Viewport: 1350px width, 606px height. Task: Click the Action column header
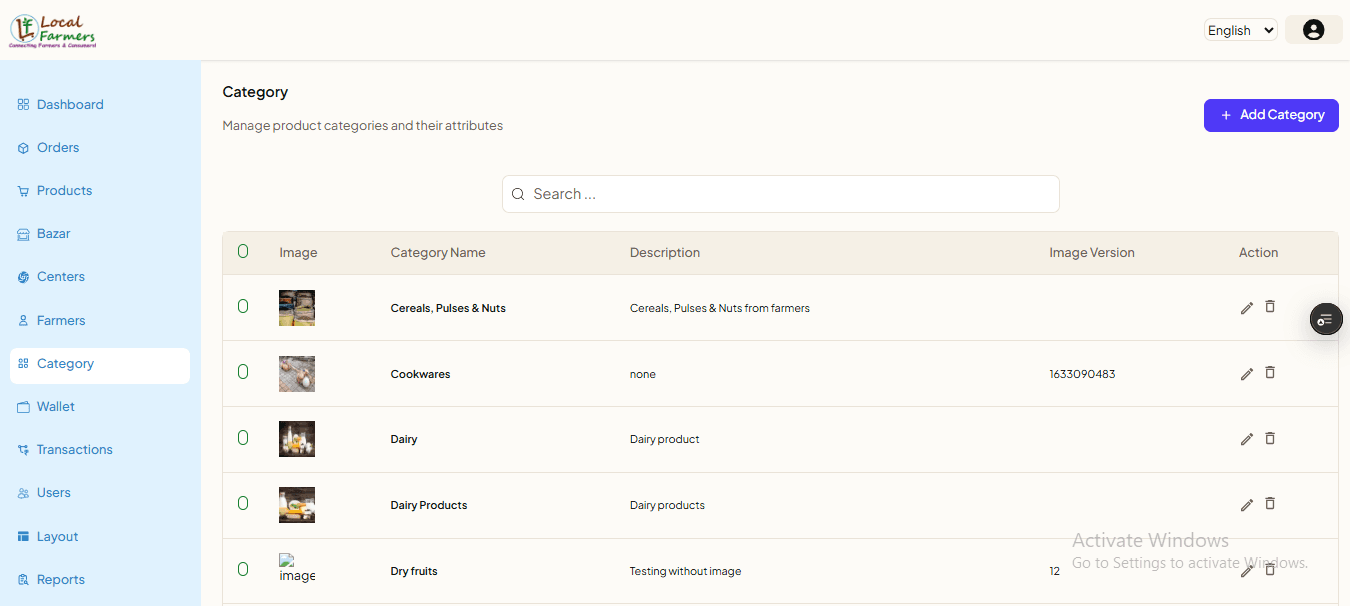(x=1258, y=252)
